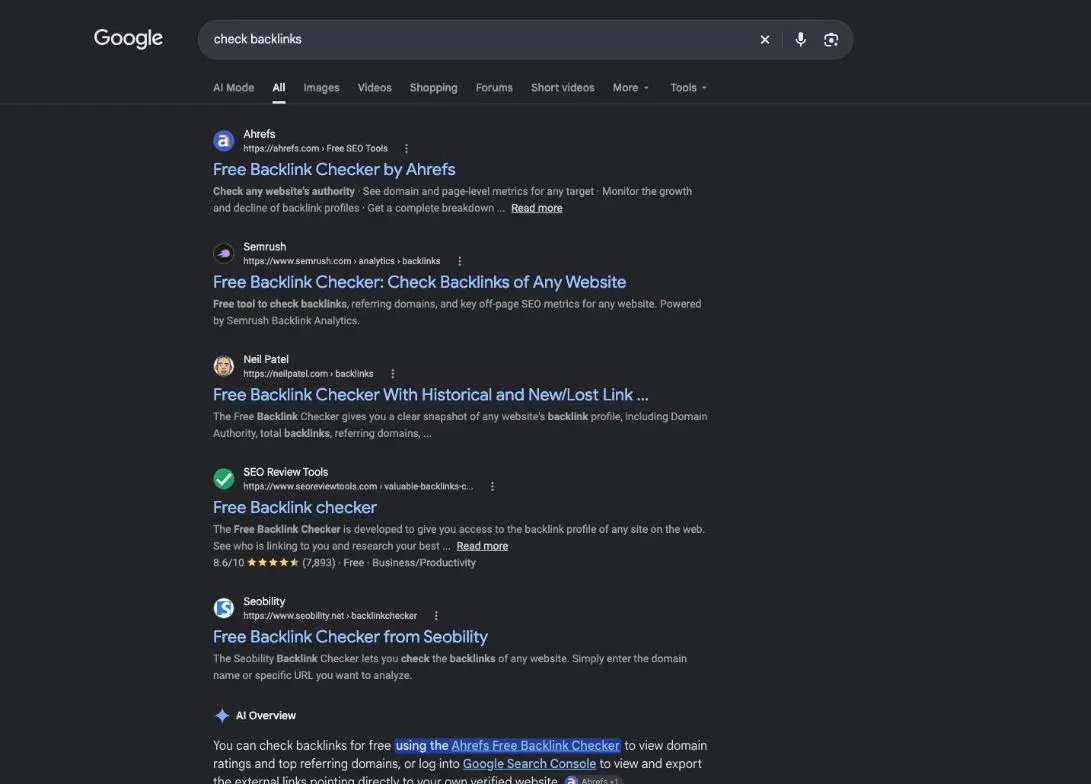Click the ahrefs.com URL breadcrumb
Image resolution: width=1091 pixels, height=784 pixels.
point(315,149)
